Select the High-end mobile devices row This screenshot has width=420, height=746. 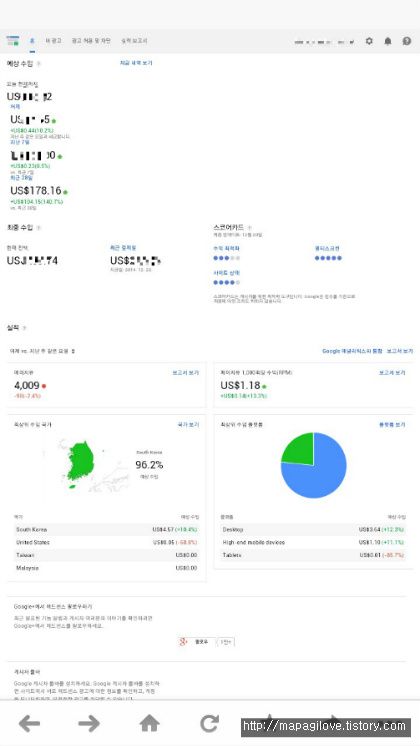(313, 542)
